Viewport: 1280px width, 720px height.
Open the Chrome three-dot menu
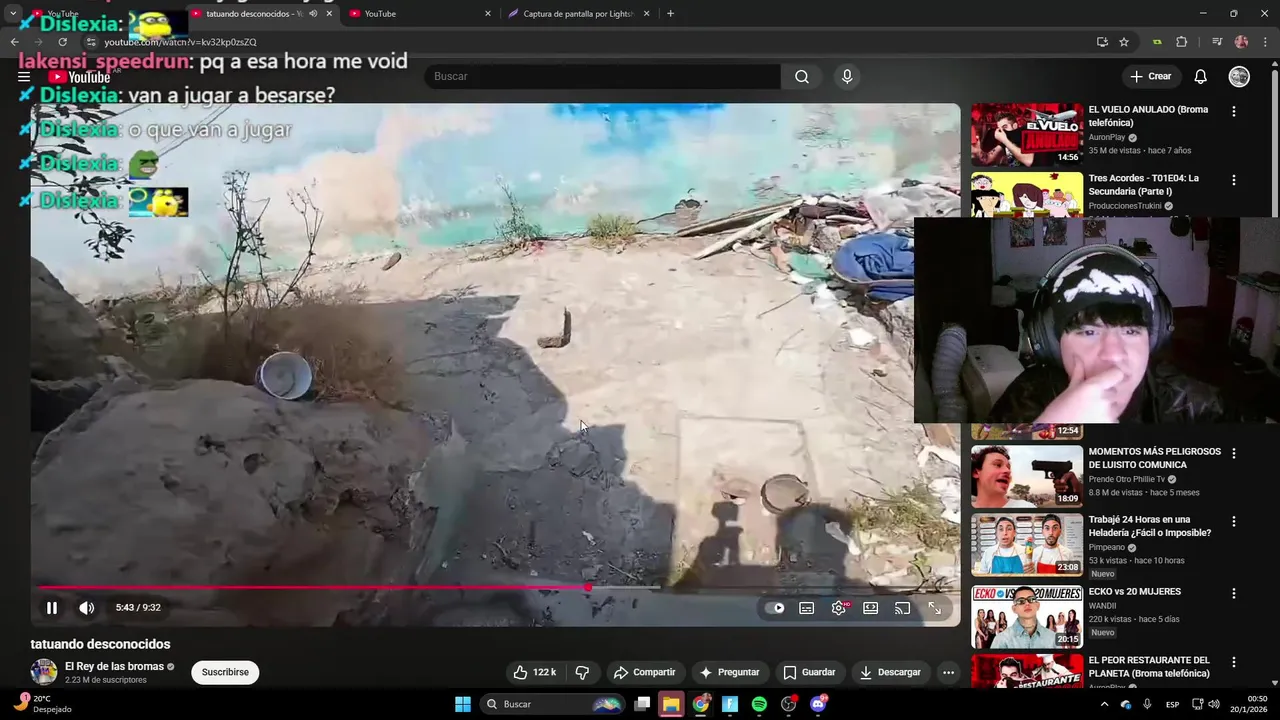(x=1265, y=42)
